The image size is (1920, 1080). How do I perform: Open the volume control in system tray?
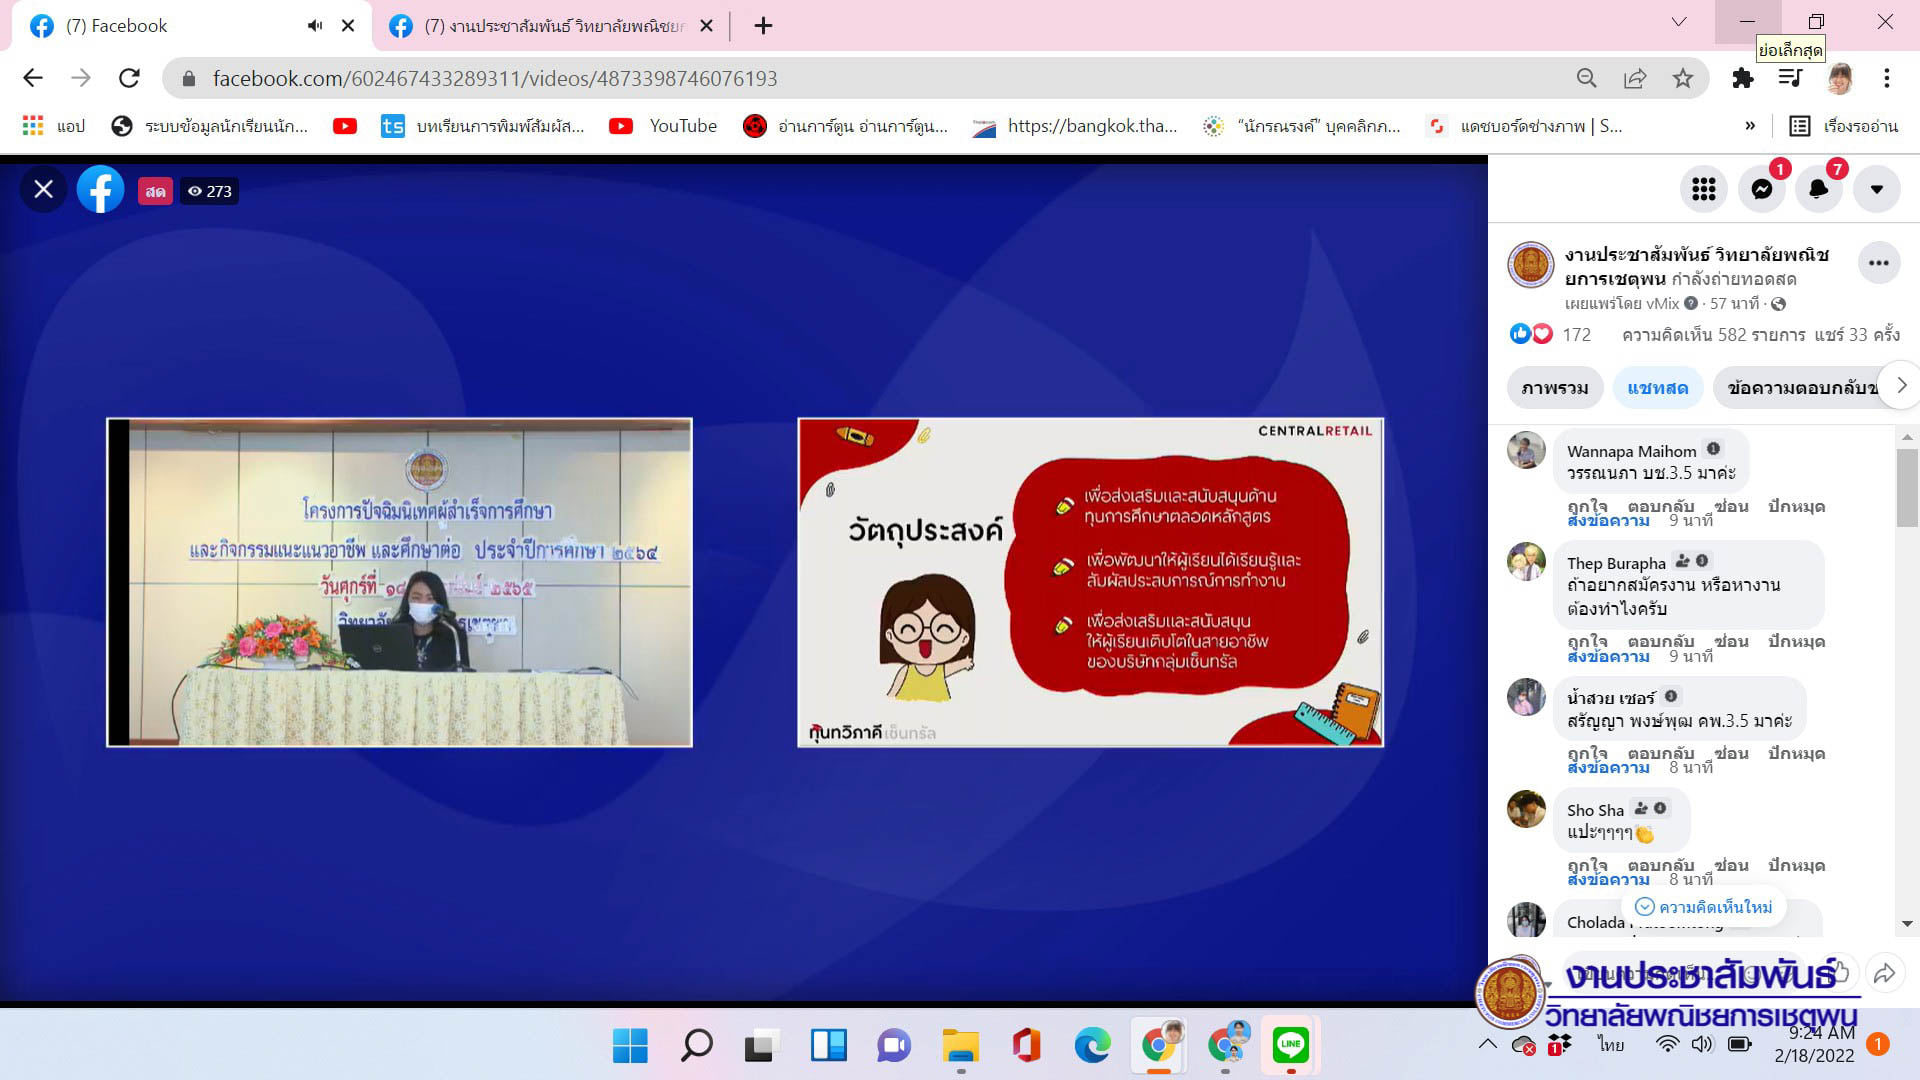(1702, 1045)
